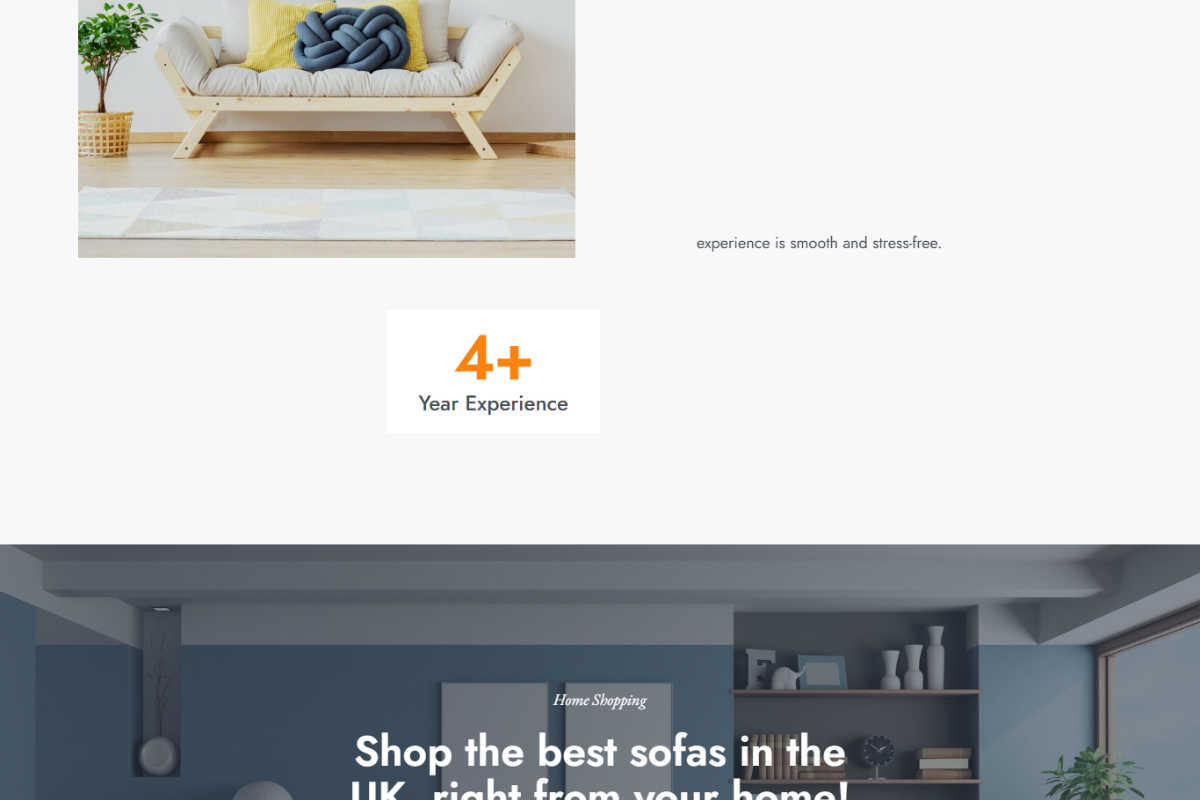Click the blue knot pillow on sofa

pyautogui.click(x=352, y=39)
